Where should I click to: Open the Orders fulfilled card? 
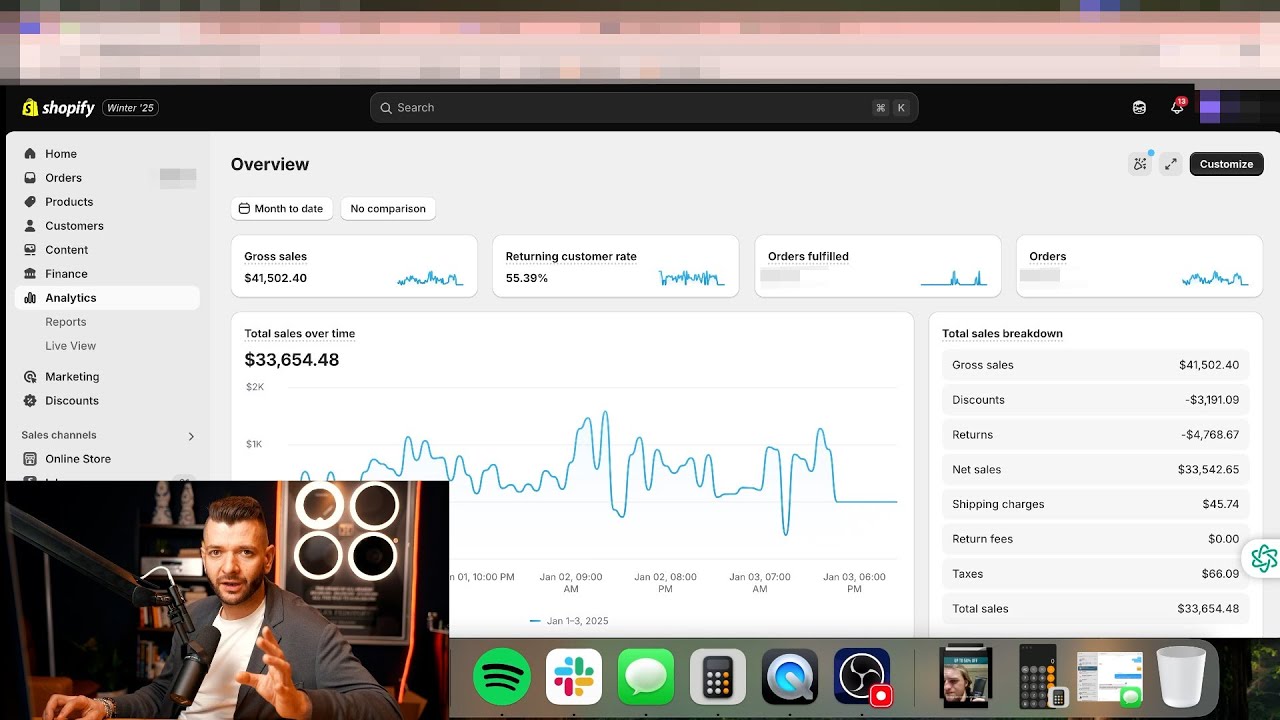pos(878,267)
